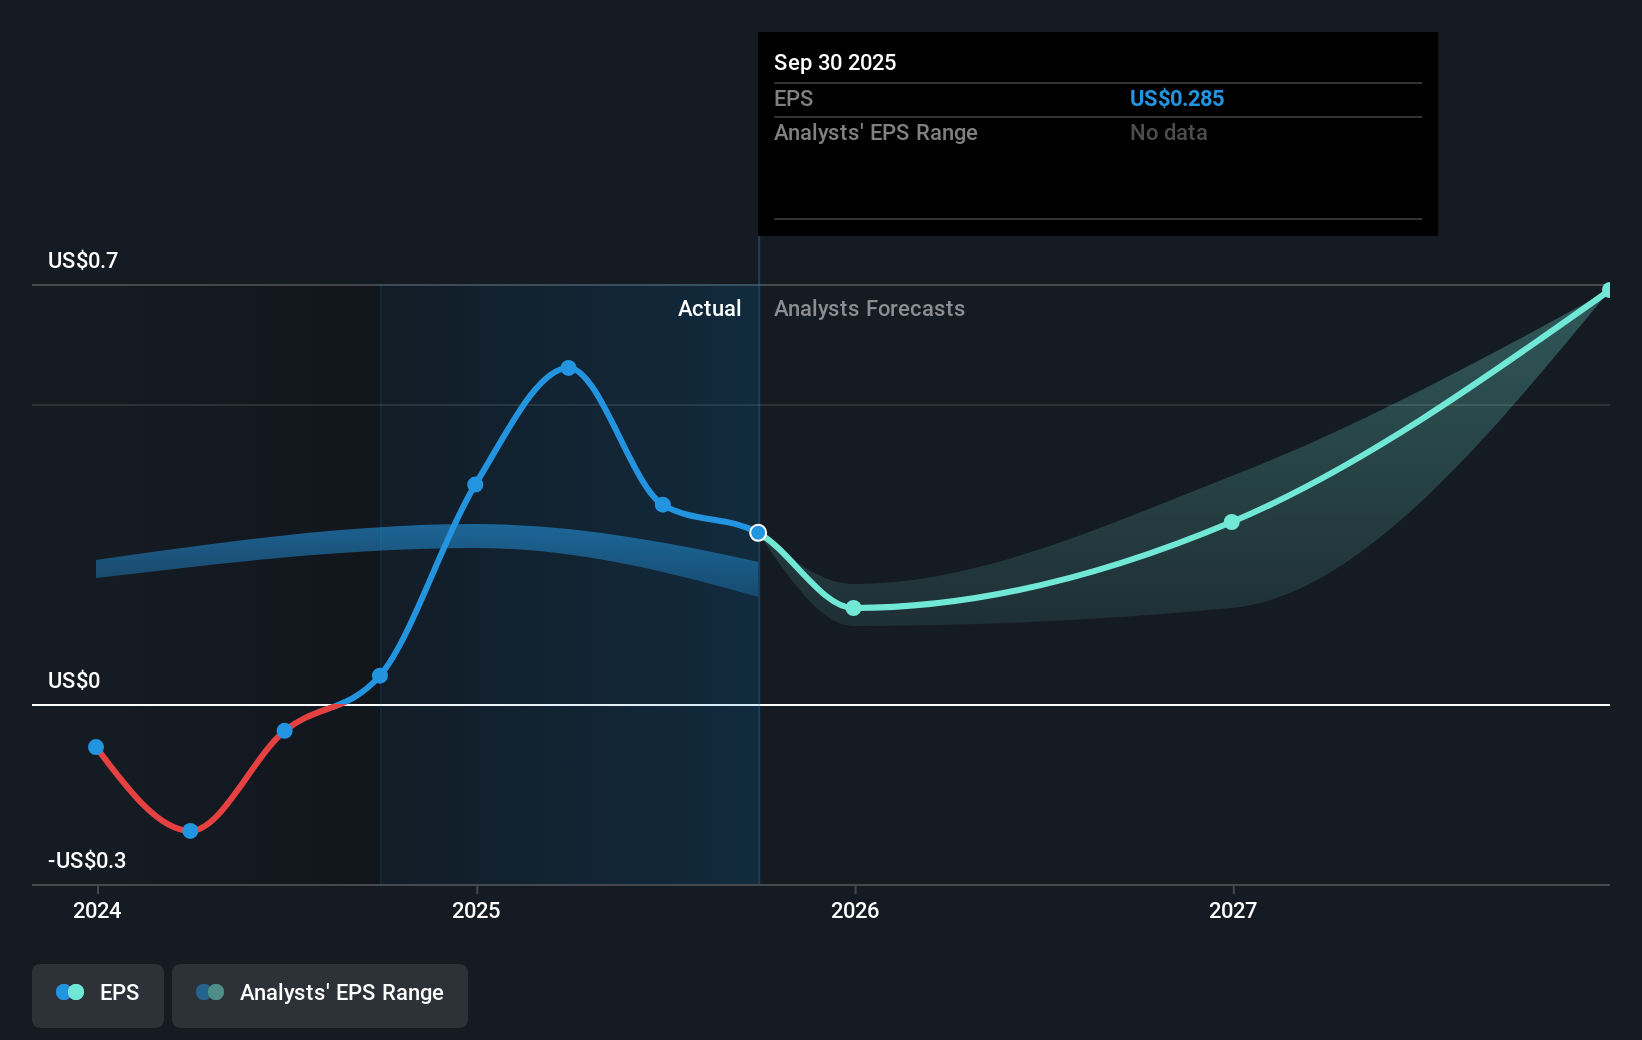
Task: Switch to the Analysts Forecasts section
Action: coord(869,308)
